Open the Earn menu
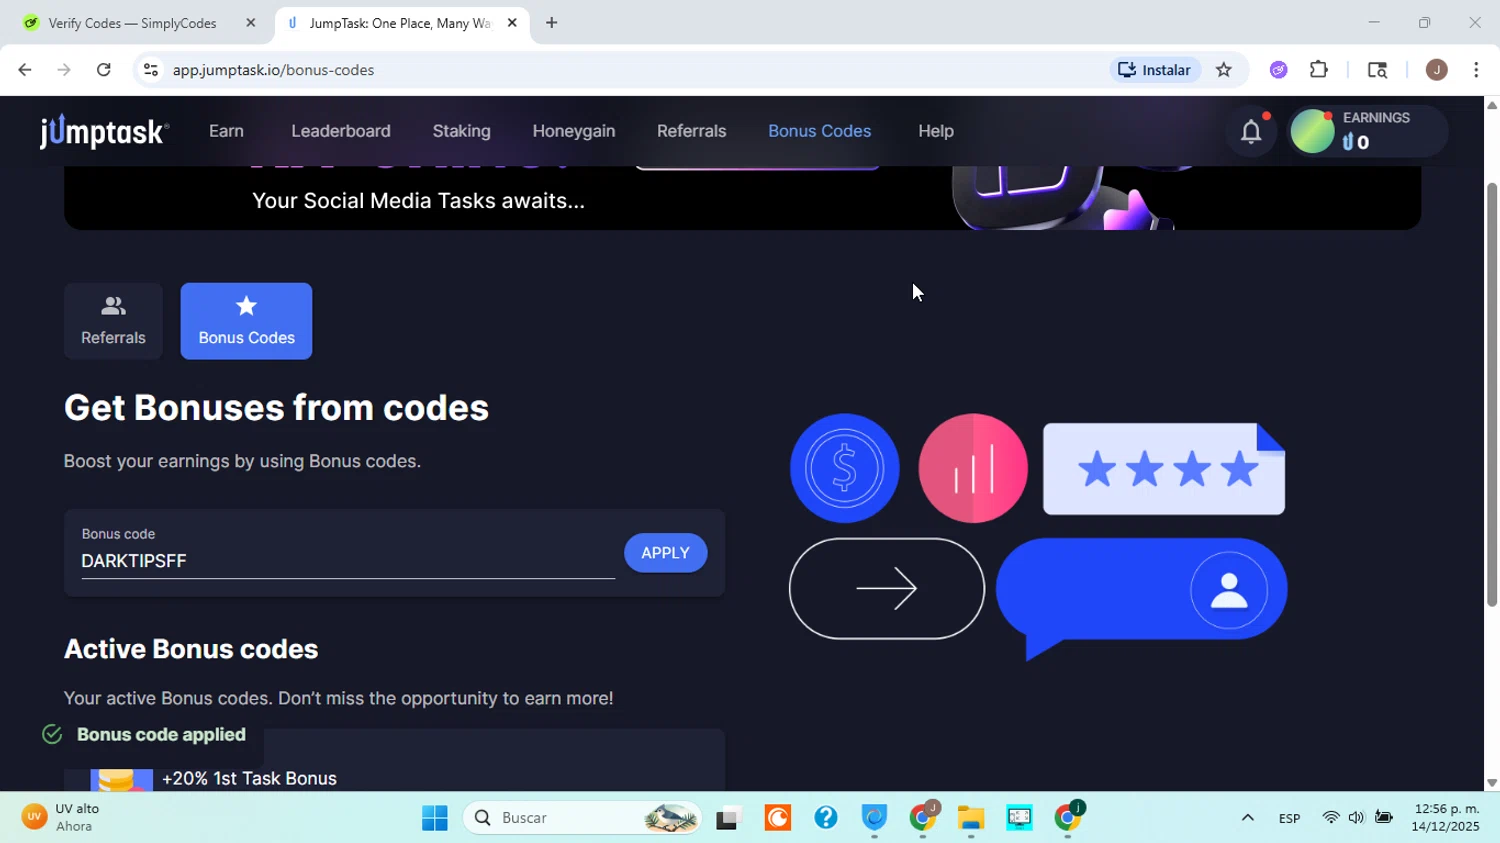Image resolution: width=1500 pixels, height=843 pixels. (x=226, y=131)
